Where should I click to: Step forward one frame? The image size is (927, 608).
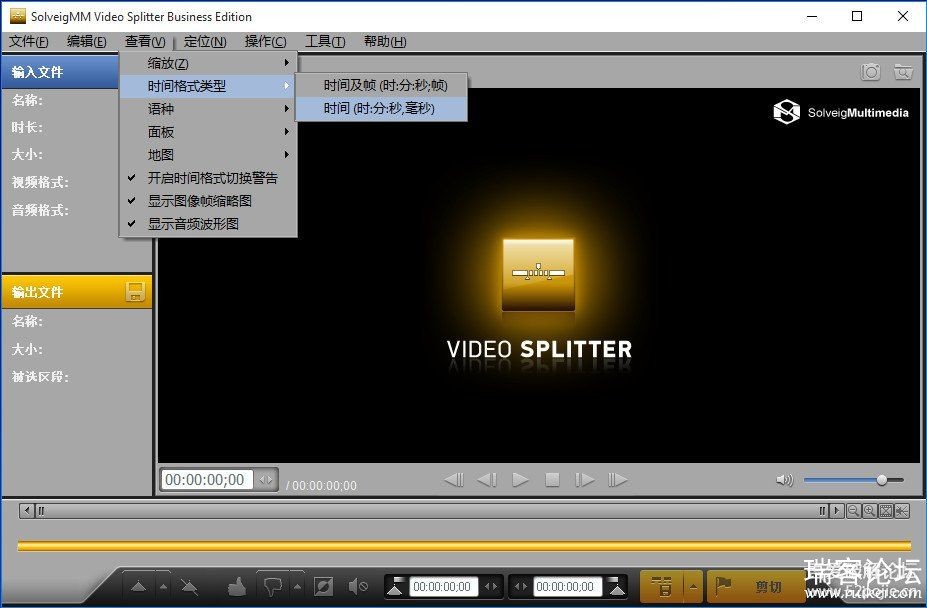tap(584, 480)
